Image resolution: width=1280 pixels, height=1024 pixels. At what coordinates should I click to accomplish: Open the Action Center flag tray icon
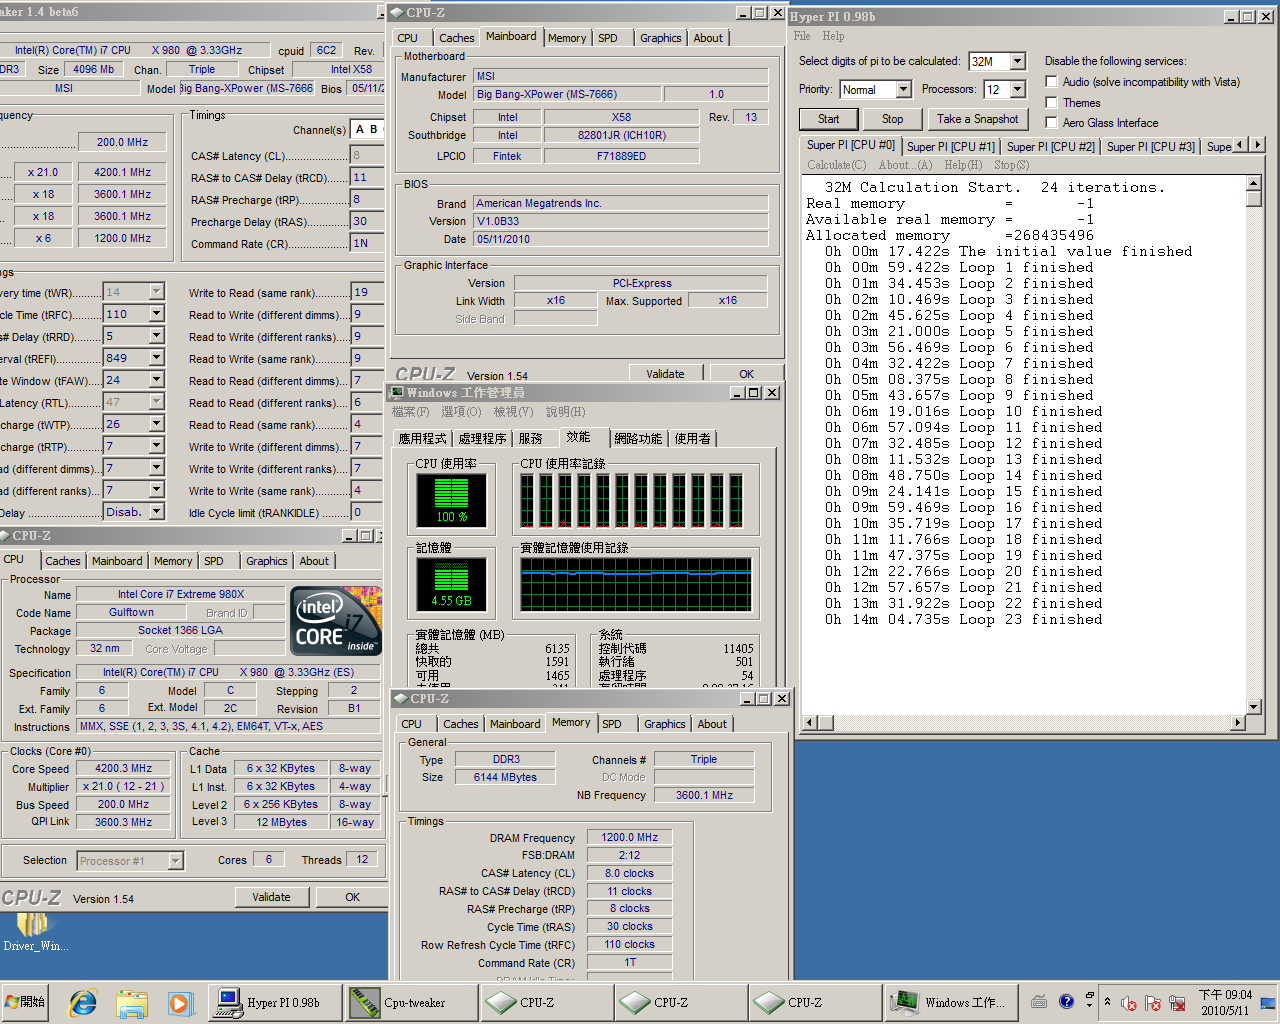pyautogui.click(x=1153, y=1002)
